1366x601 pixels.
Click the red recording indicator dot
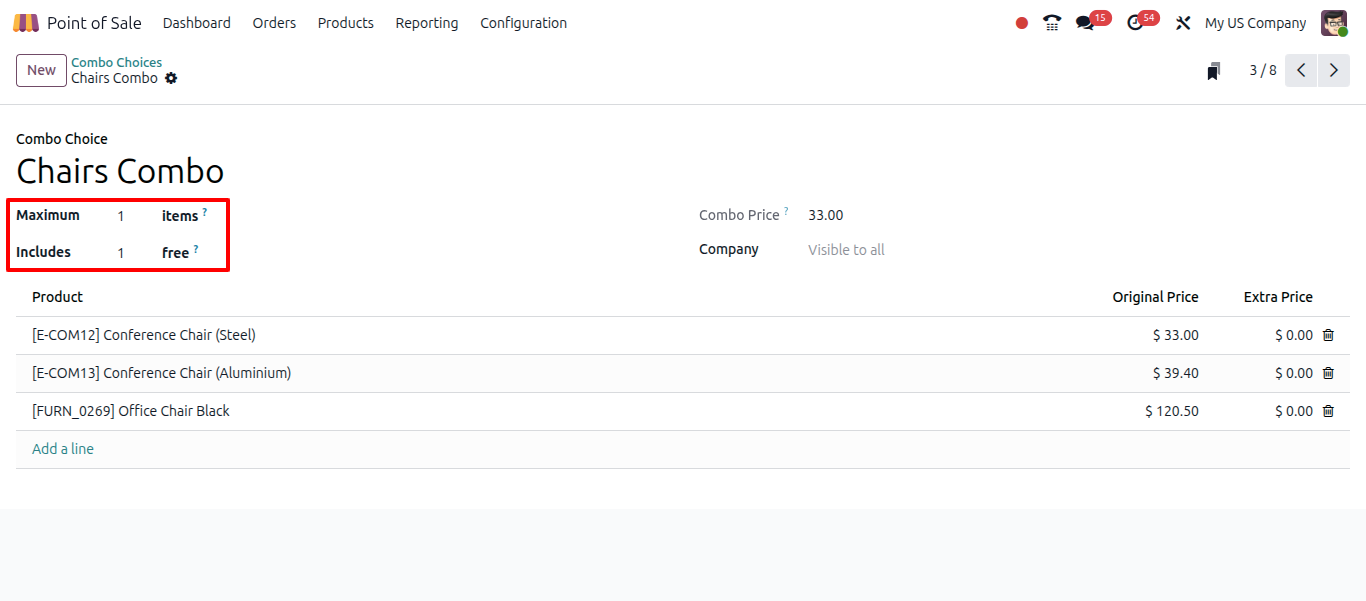point(1022,23)
